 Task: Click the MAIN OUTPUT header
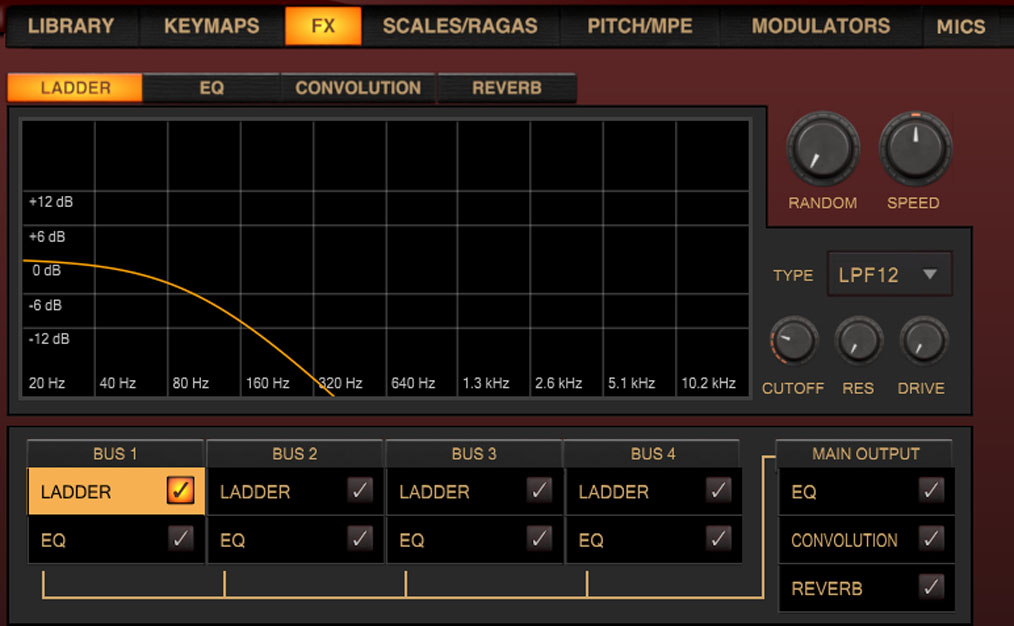coord(865,453)
